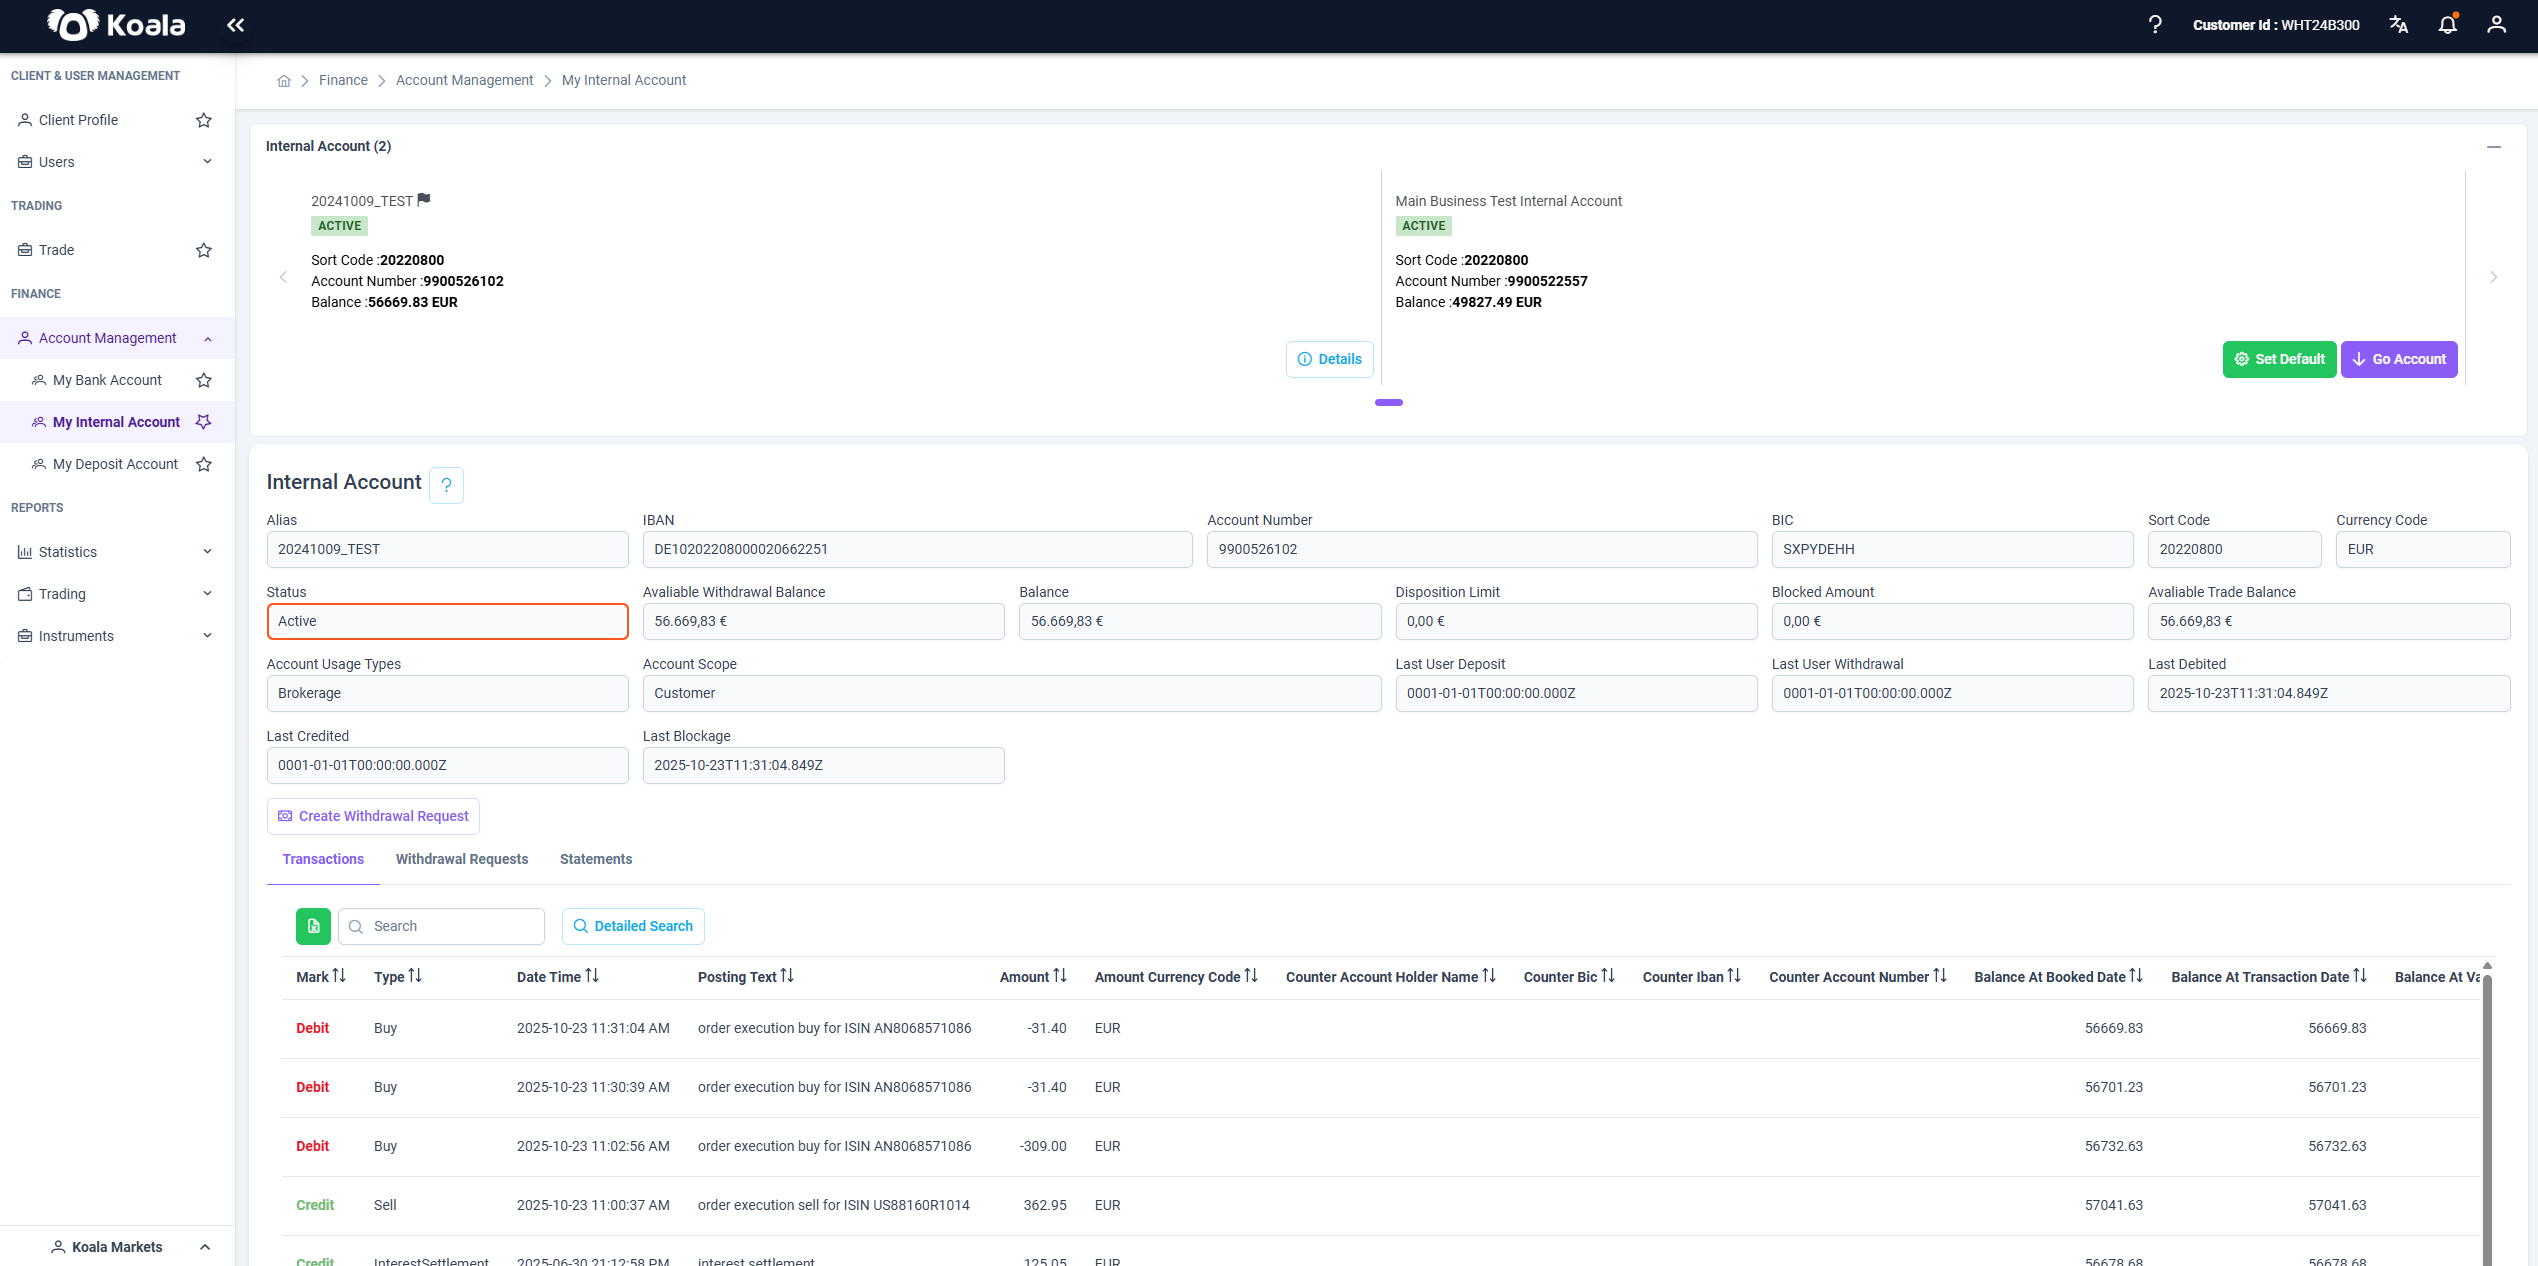Toggle favorite star for My Bank Account
This screenshot has height=1266, width=2538.
pos(204,380)
